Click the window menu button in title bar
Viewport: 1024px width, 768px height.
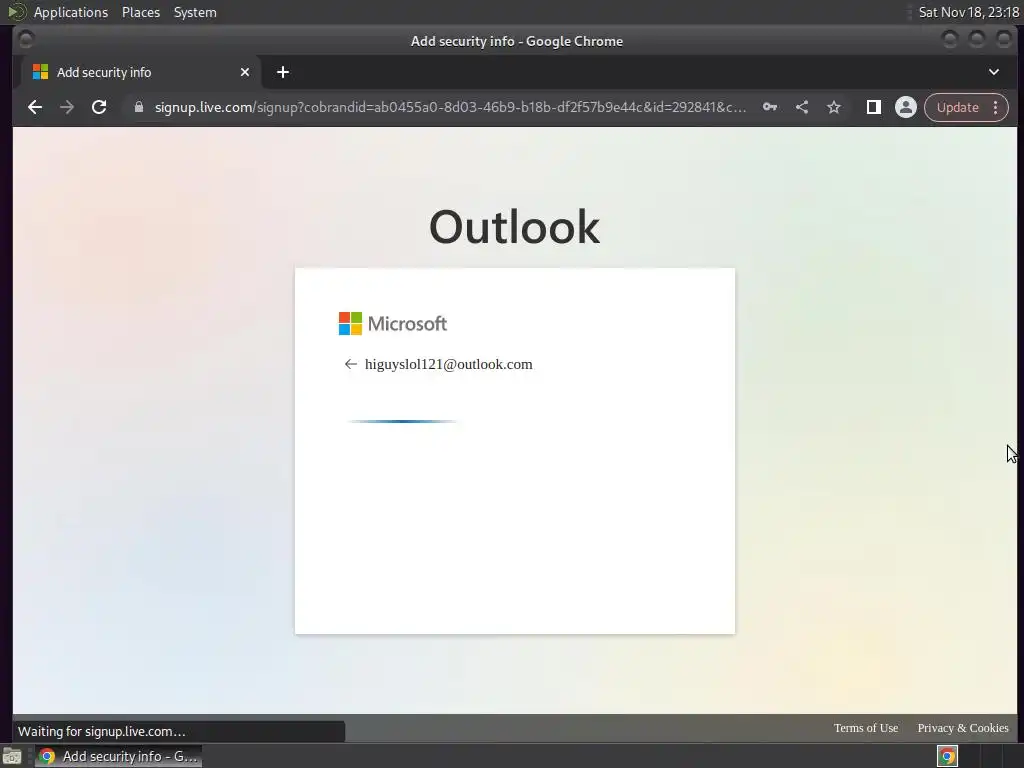(26, 40)
